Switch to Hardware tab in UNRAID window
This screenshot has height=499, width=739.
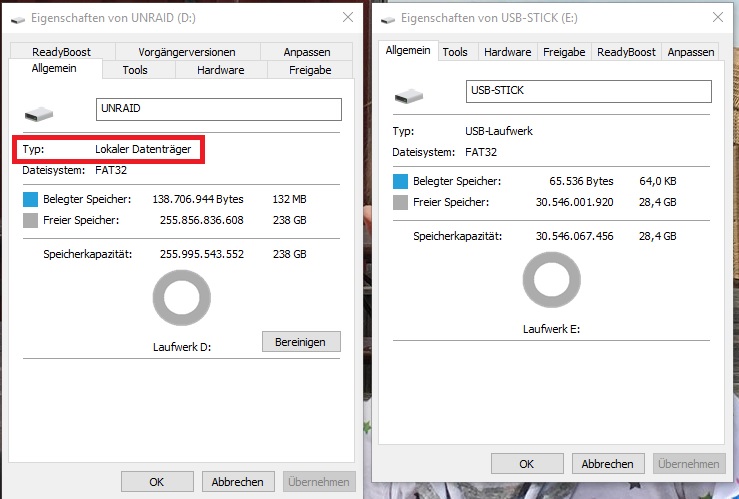pos(221,70)
